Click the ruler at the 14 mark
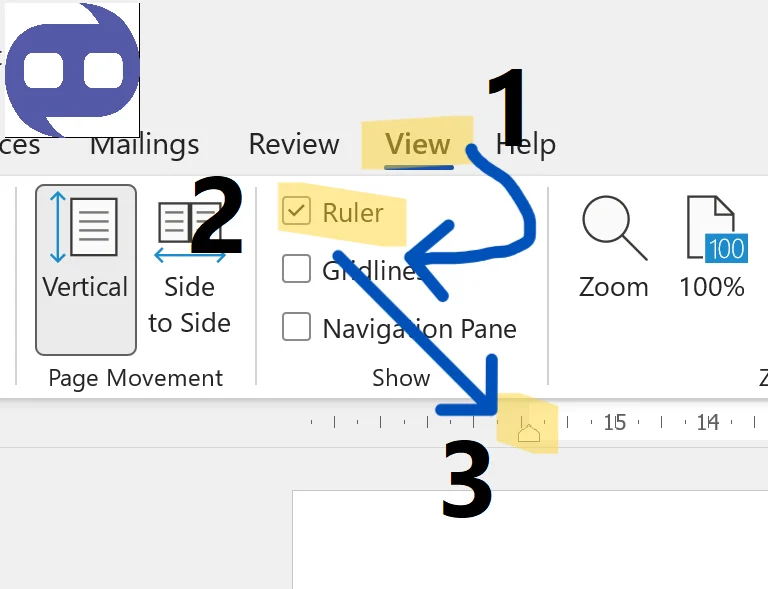Screen dimensions: 768x589 (x=708, y=422)
